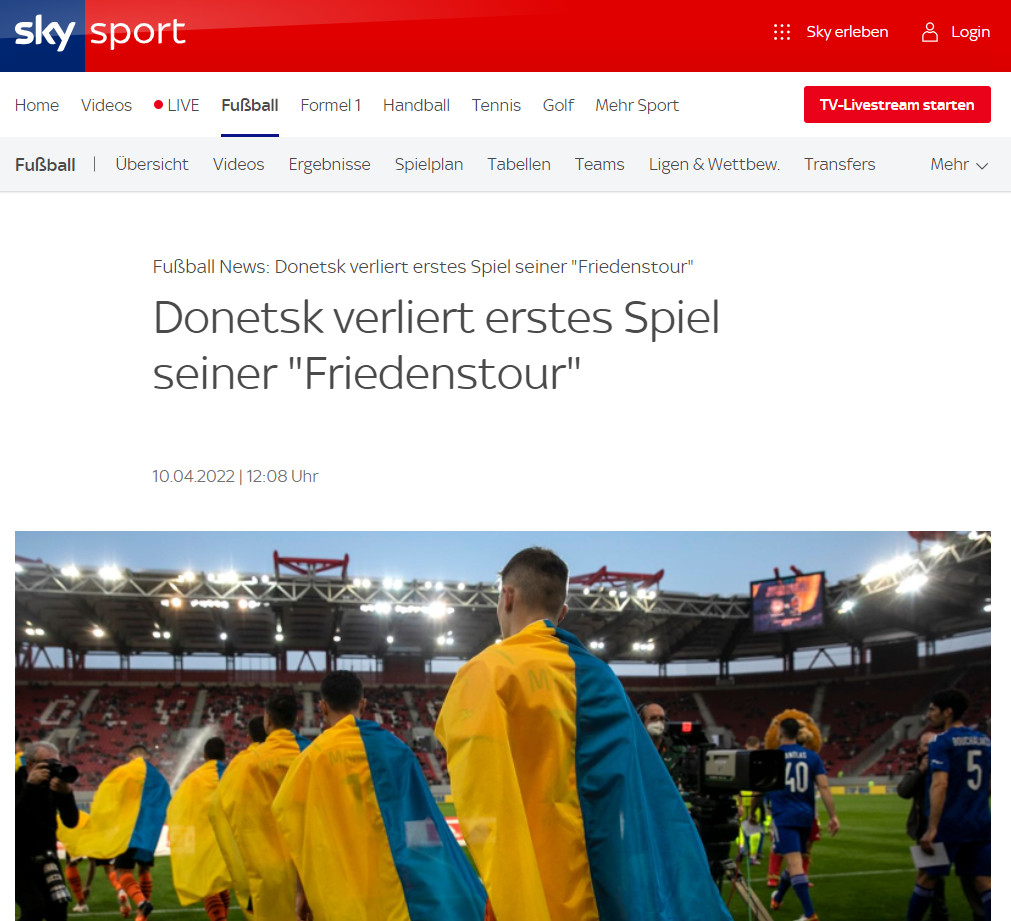Open the Tennis section
This screenshot has height=921, width=1011.
pyautogui.click(x=496, y=105)
